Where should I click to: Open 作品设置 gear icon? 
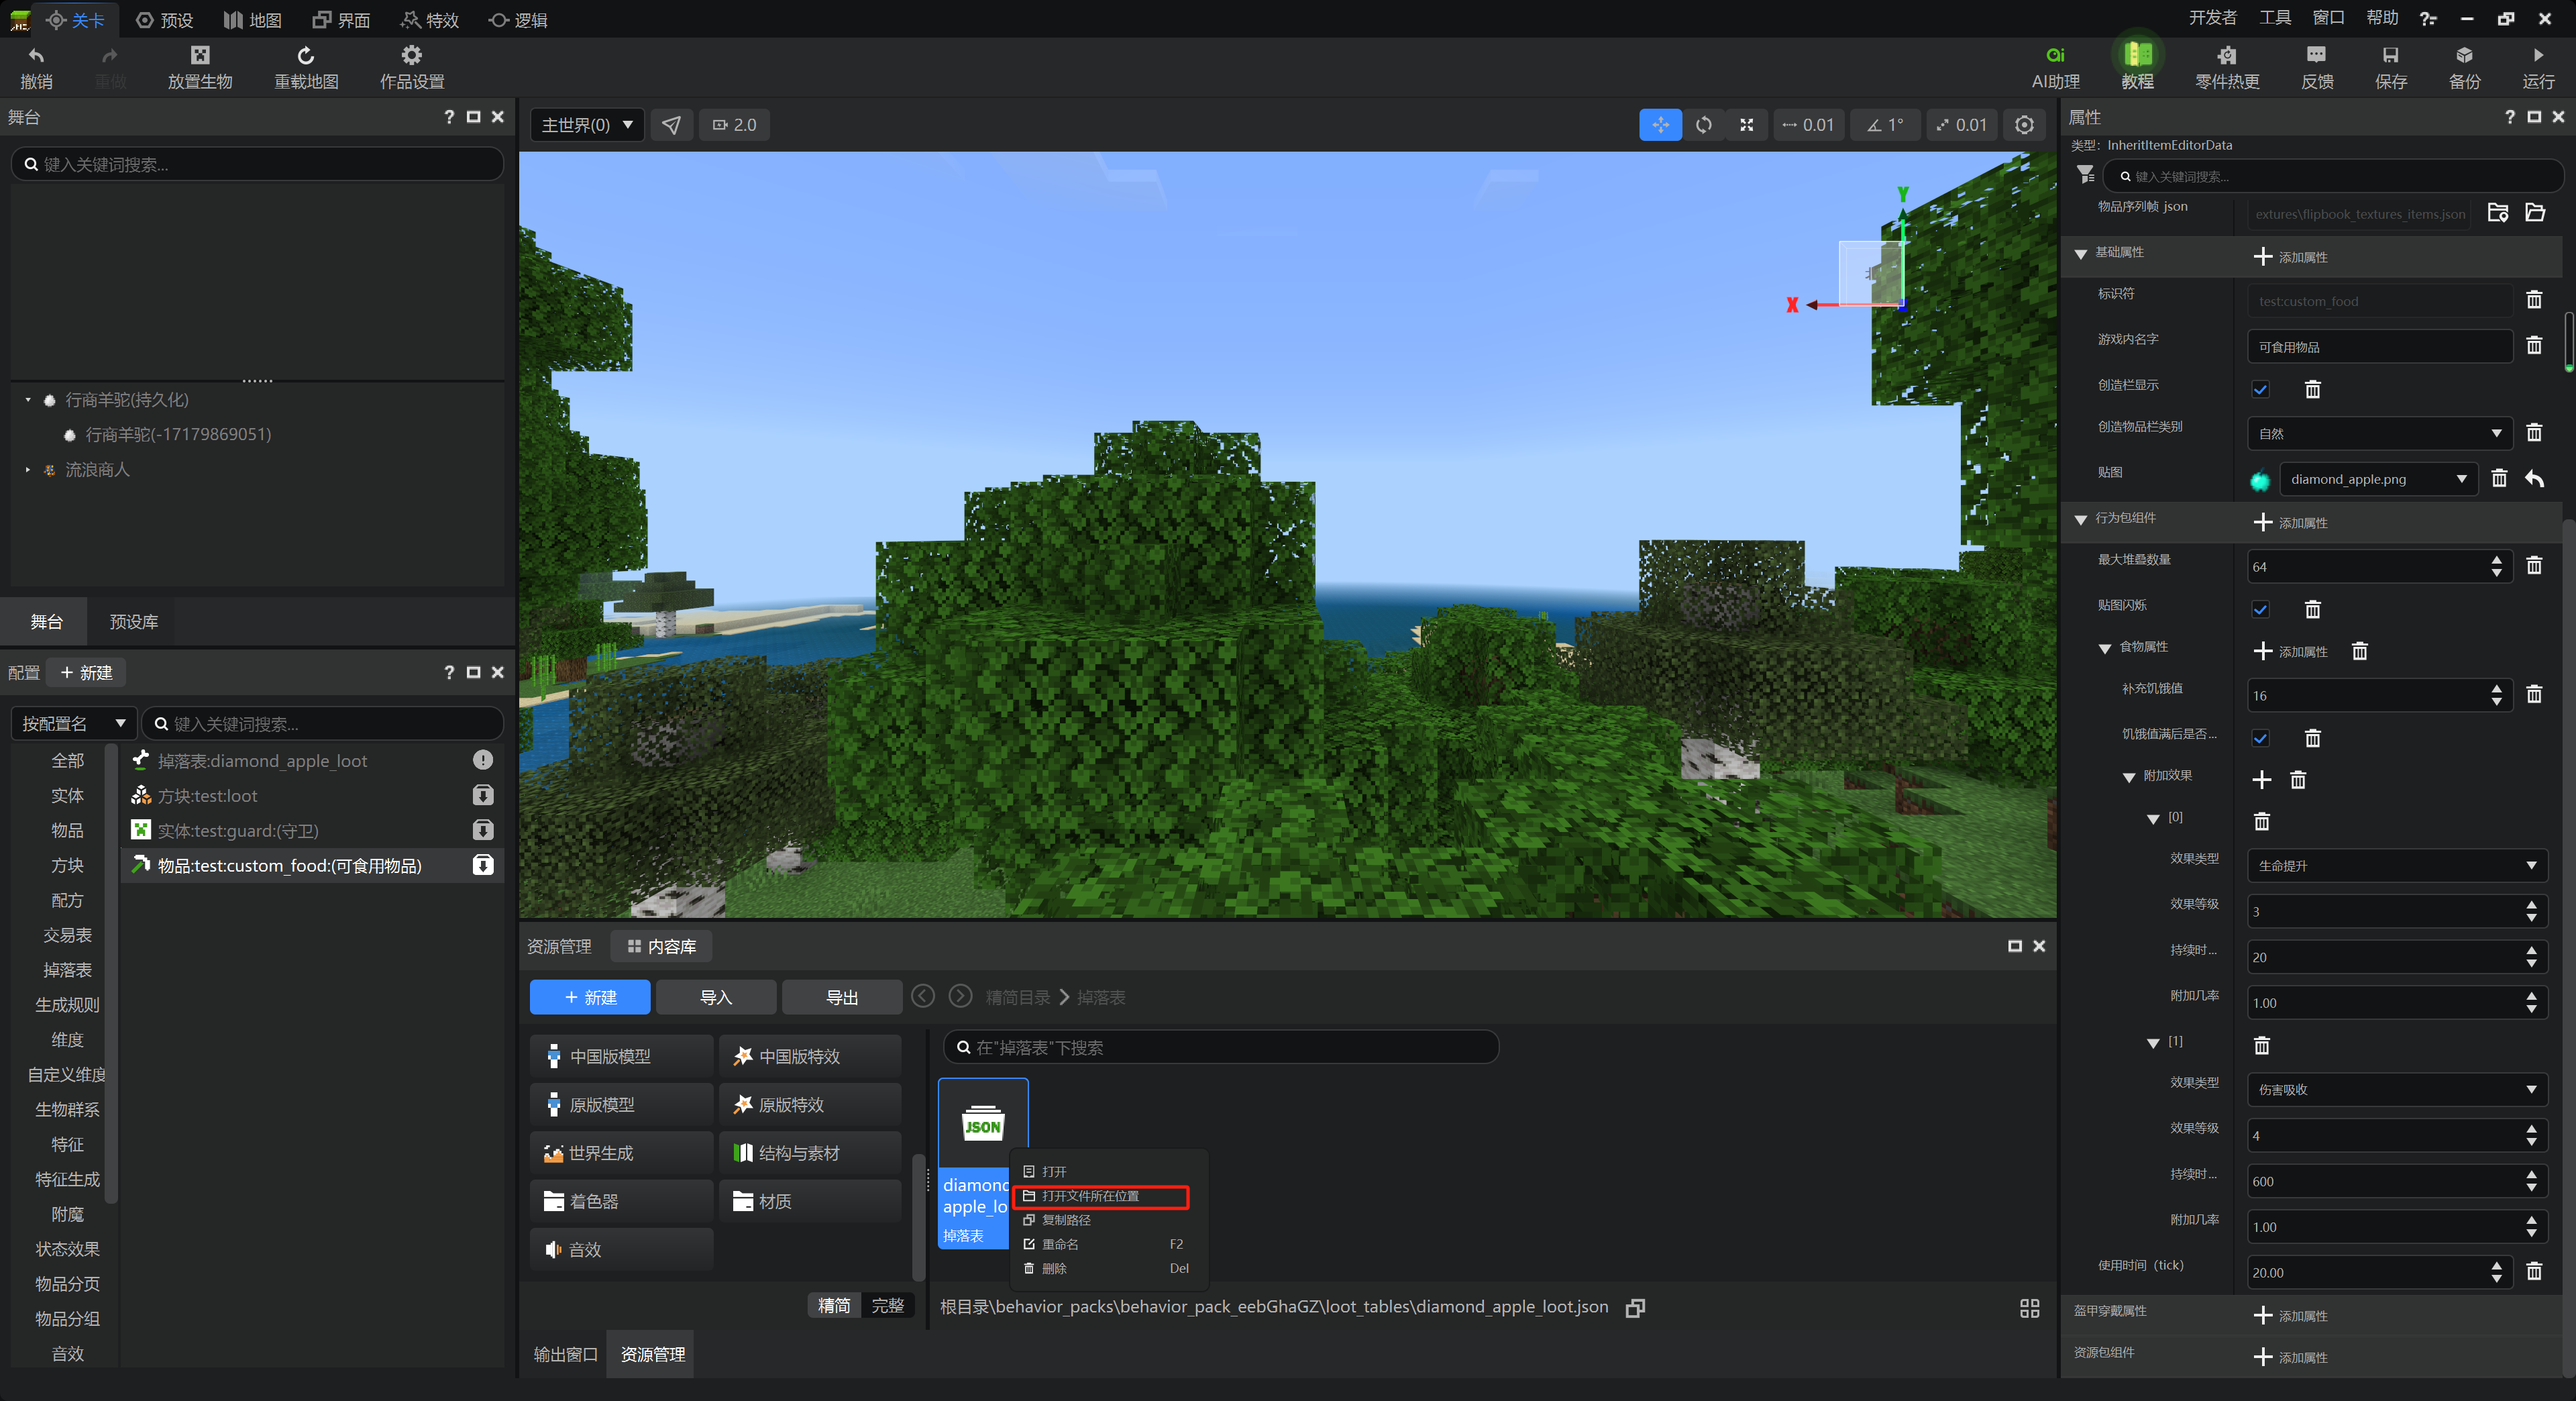coord(411,55)
